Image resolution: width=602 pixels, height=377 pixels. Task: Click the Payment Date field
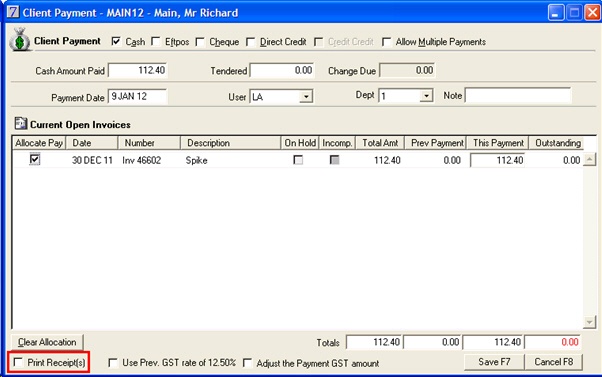pyautogui.click(x=137, y=96)
